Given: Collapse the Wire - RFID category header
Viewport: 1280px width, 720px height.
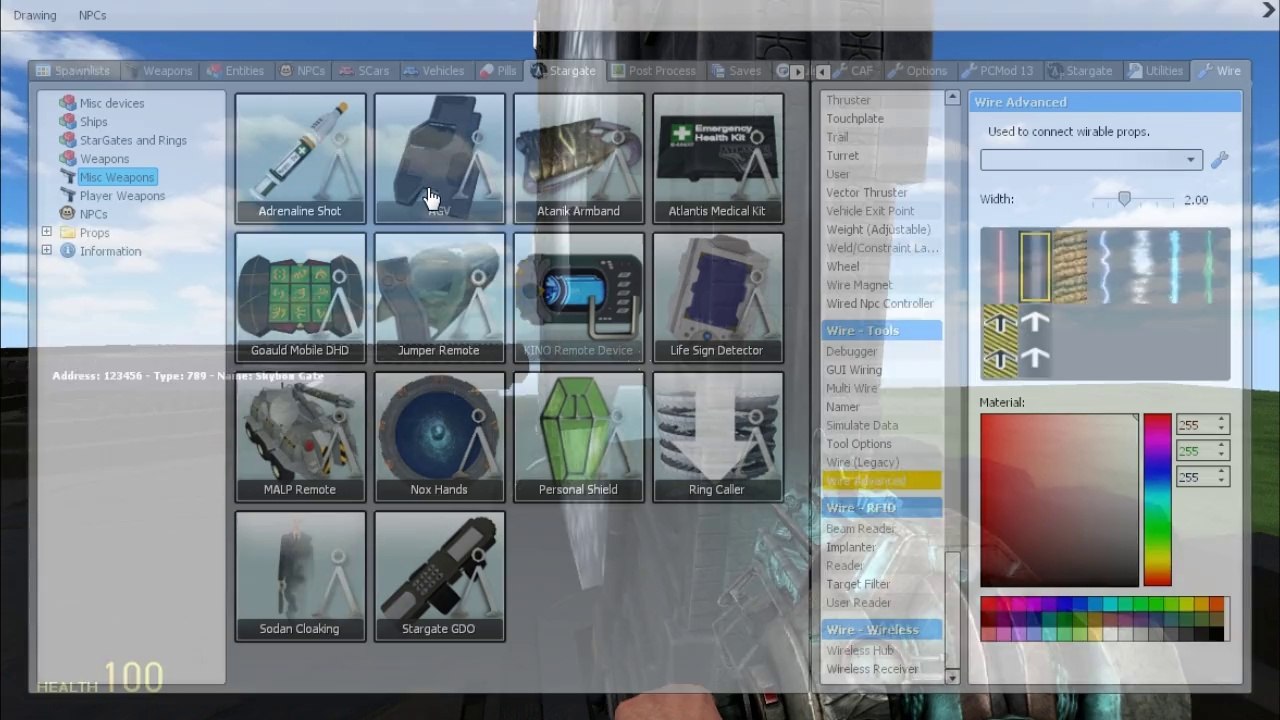Looking at the screenshot, I should tap(882, 508).
